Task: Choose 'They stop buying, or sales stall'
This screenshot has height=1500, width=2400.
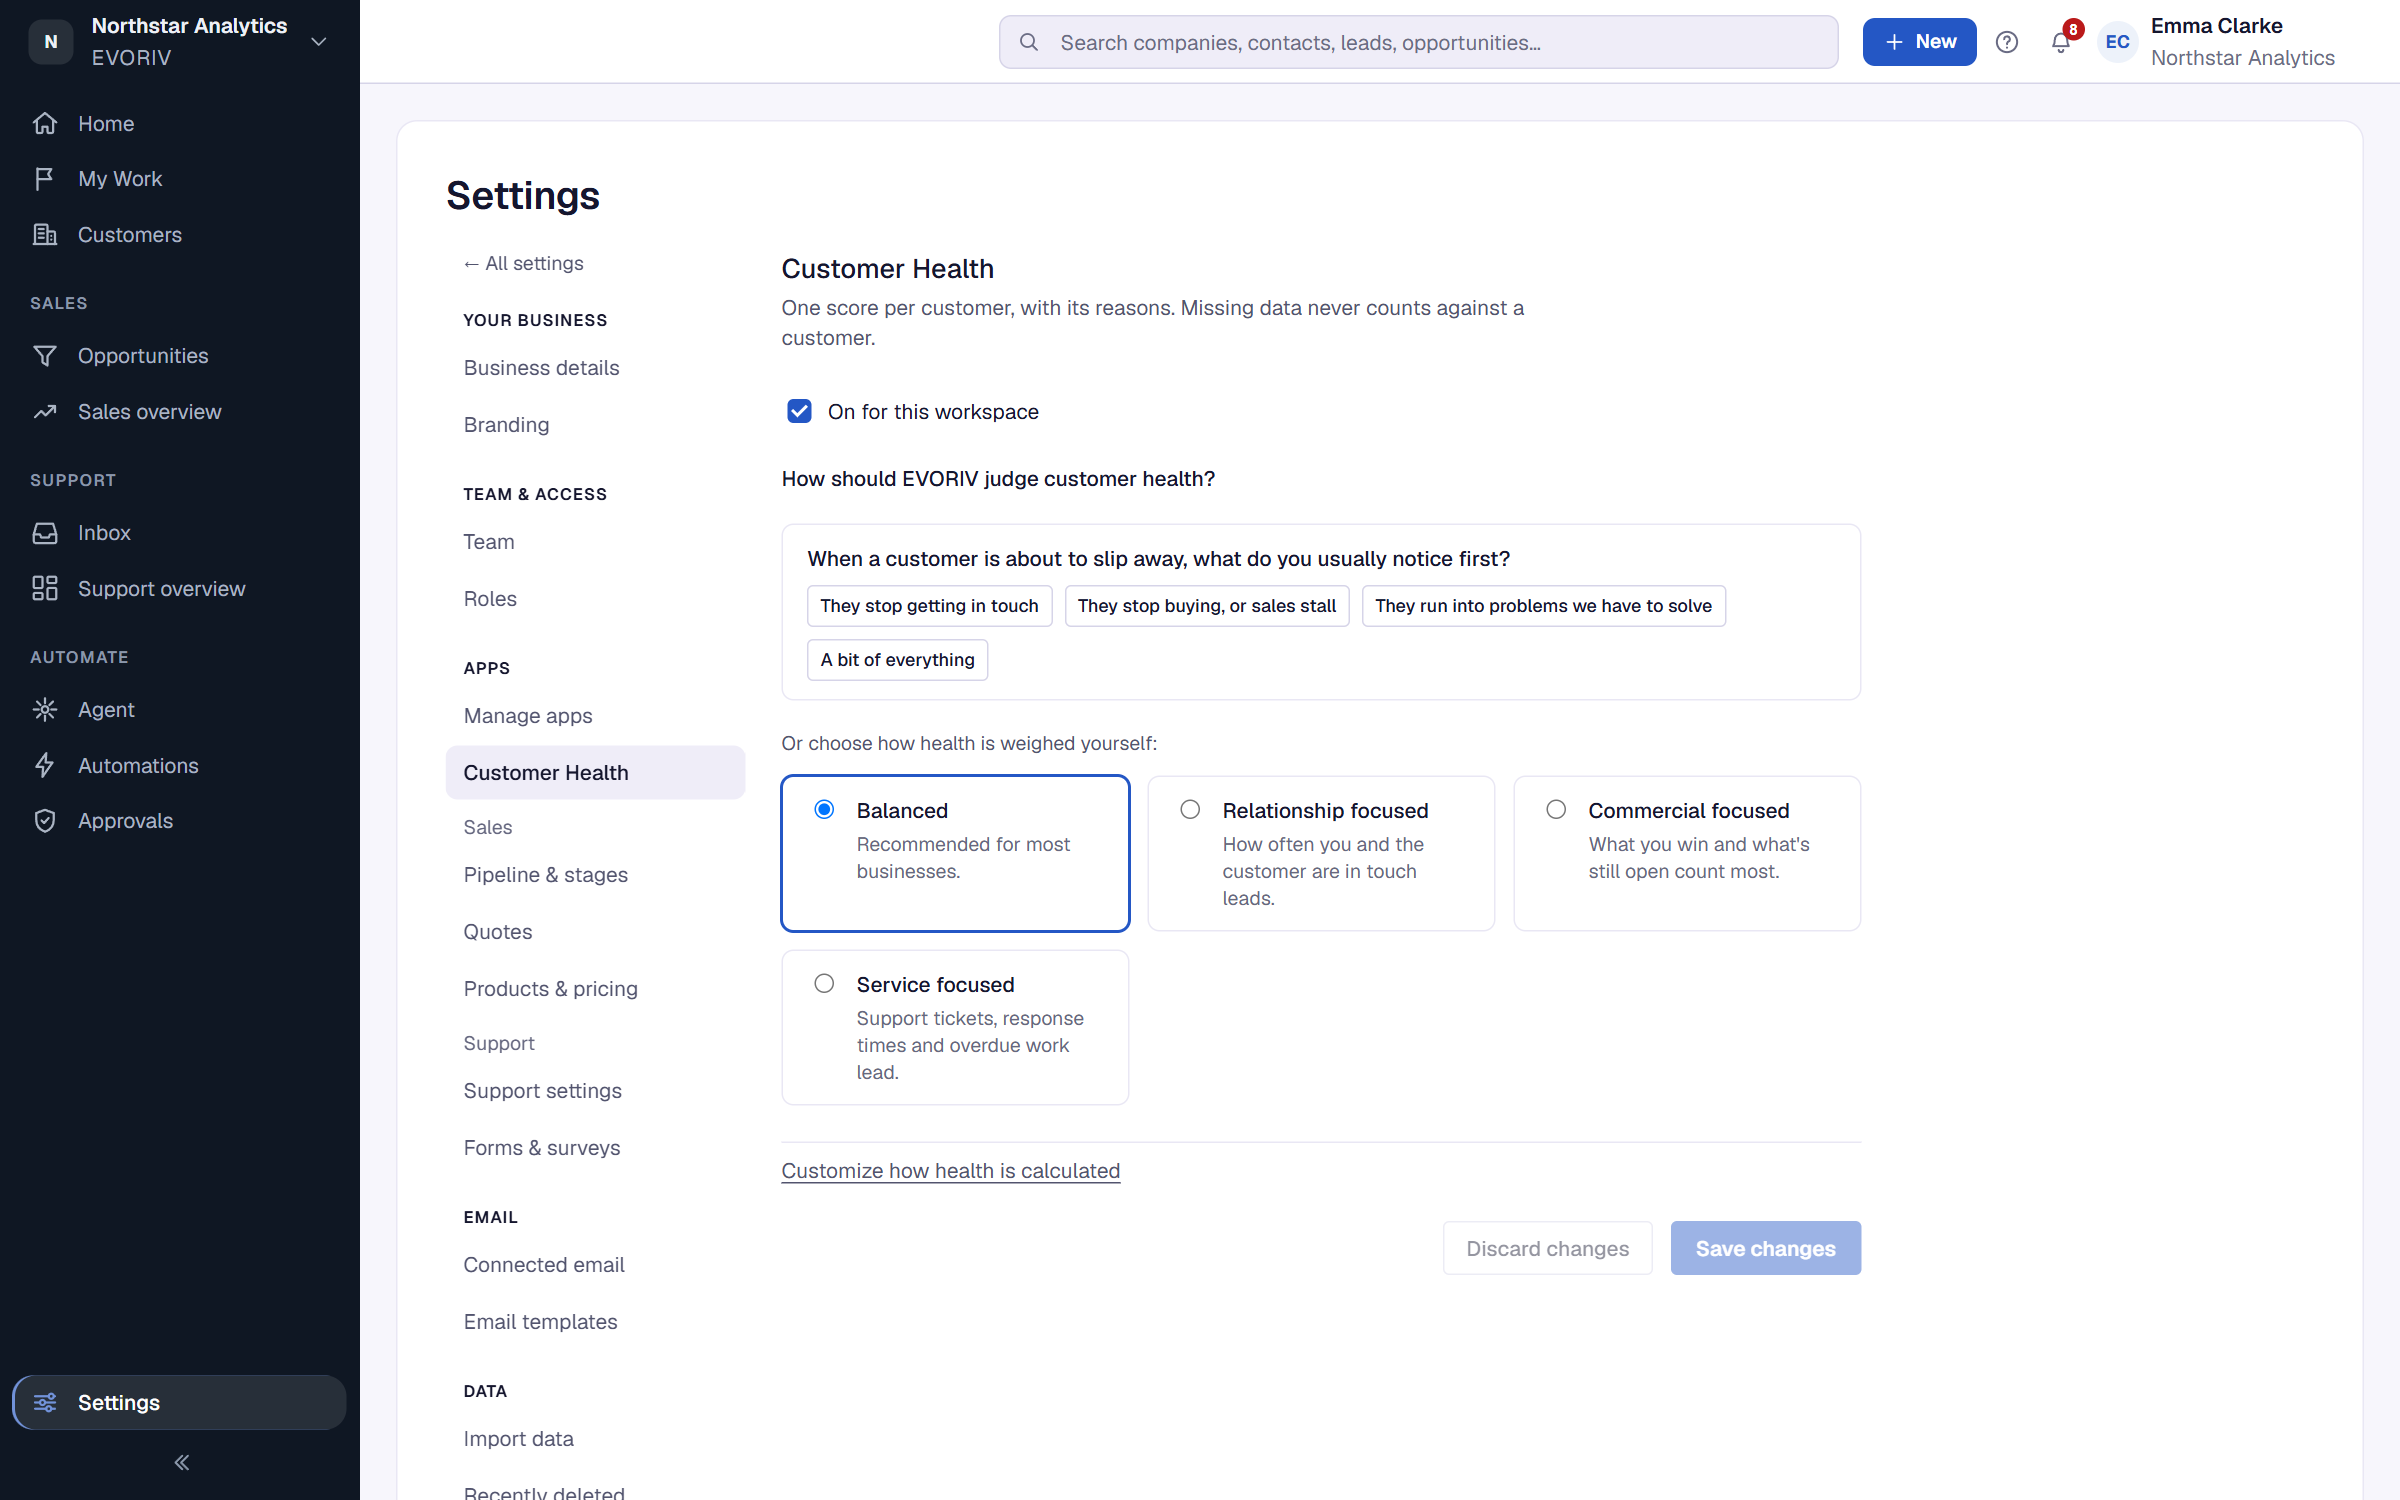Action: pos(1206,606)
